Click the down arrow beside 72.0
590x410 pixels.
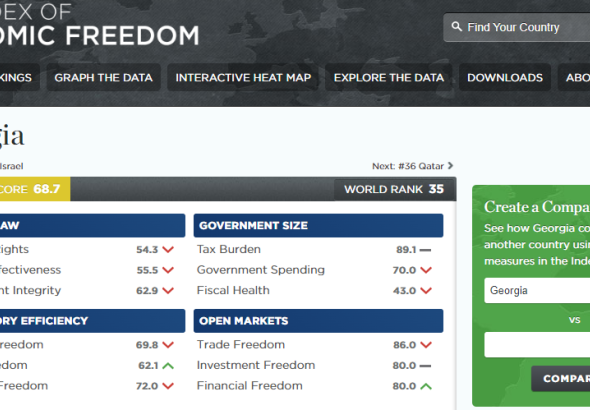pyautogui.click(x=168, y=386)
